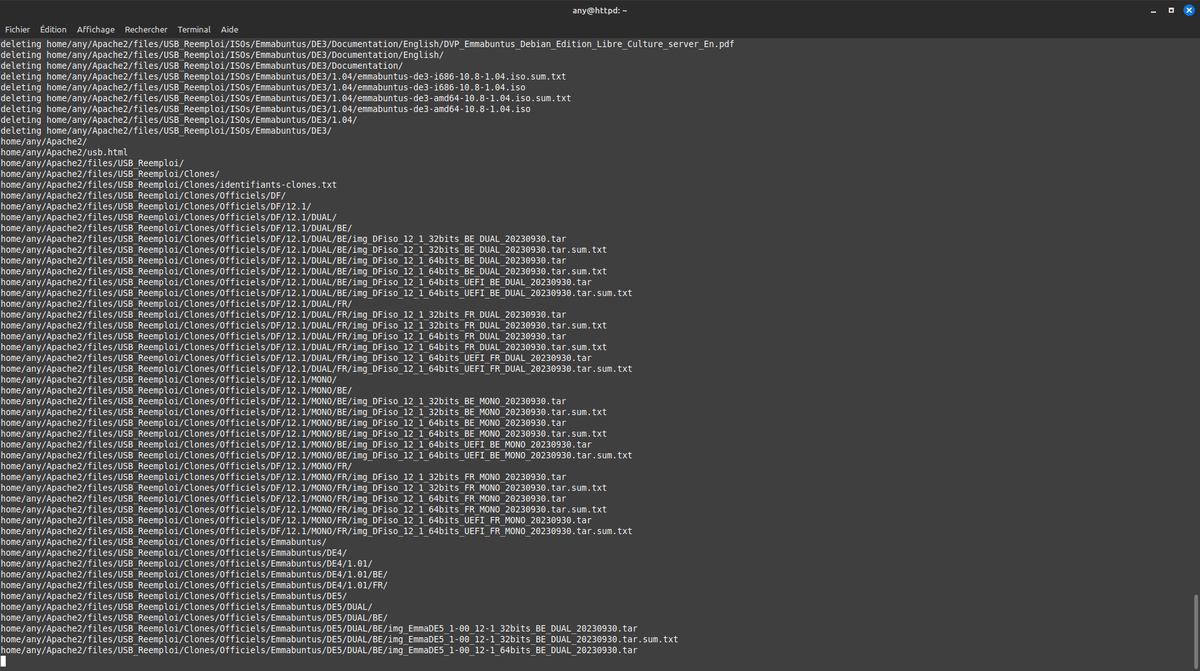Open the Affichage menu

[95, 28]
